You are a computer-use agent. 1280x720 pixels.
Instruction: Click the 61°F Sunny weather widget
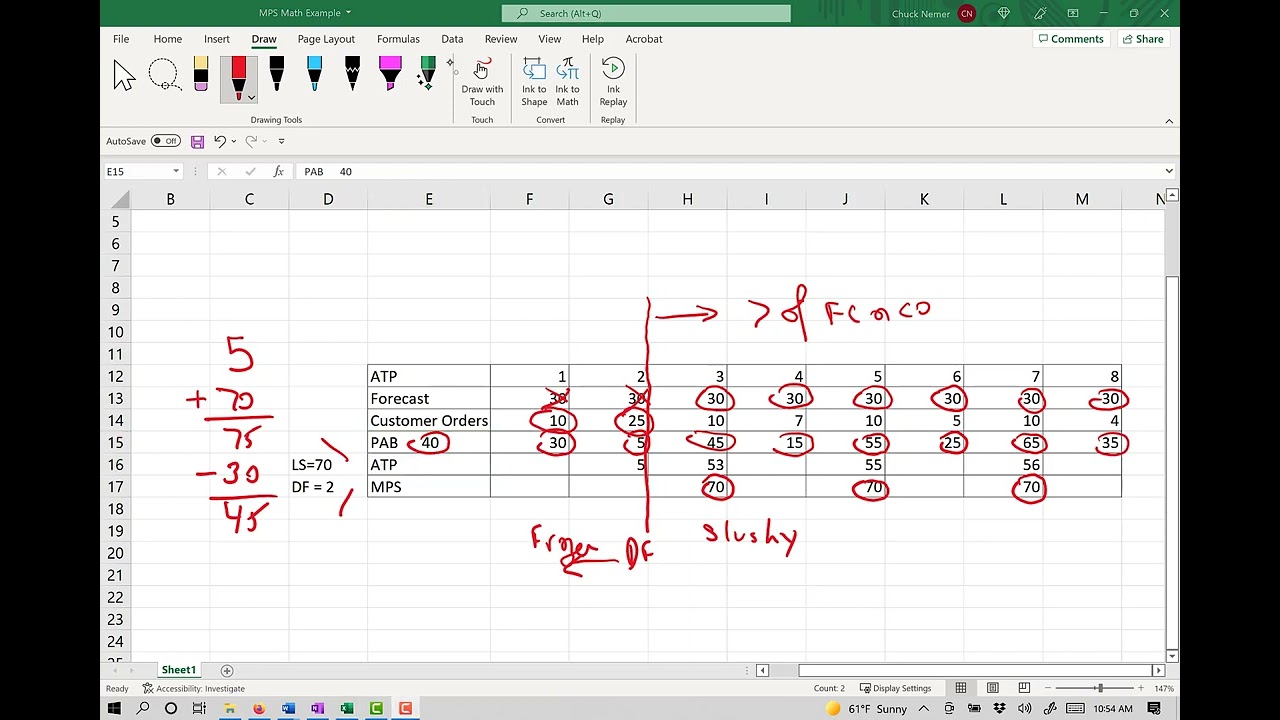pyautogui.click(x=866, y=708)
